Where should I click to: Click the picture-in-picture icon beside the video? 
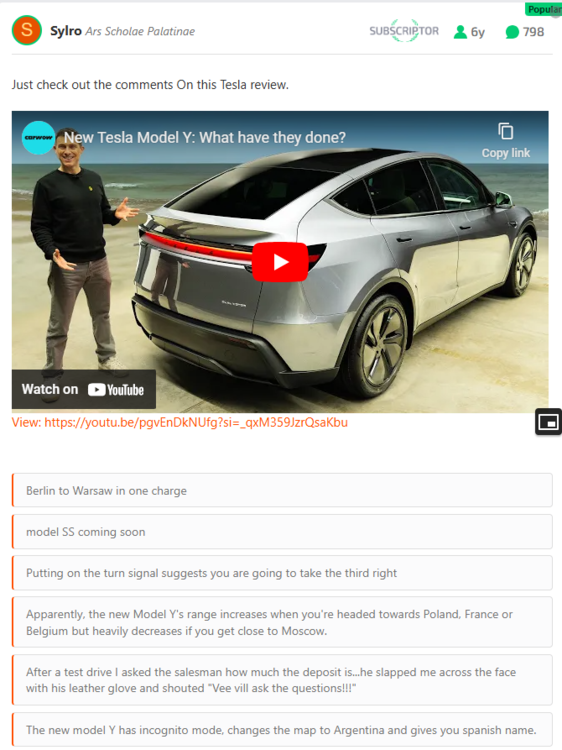pyautogui.click(x=548, y=422)
